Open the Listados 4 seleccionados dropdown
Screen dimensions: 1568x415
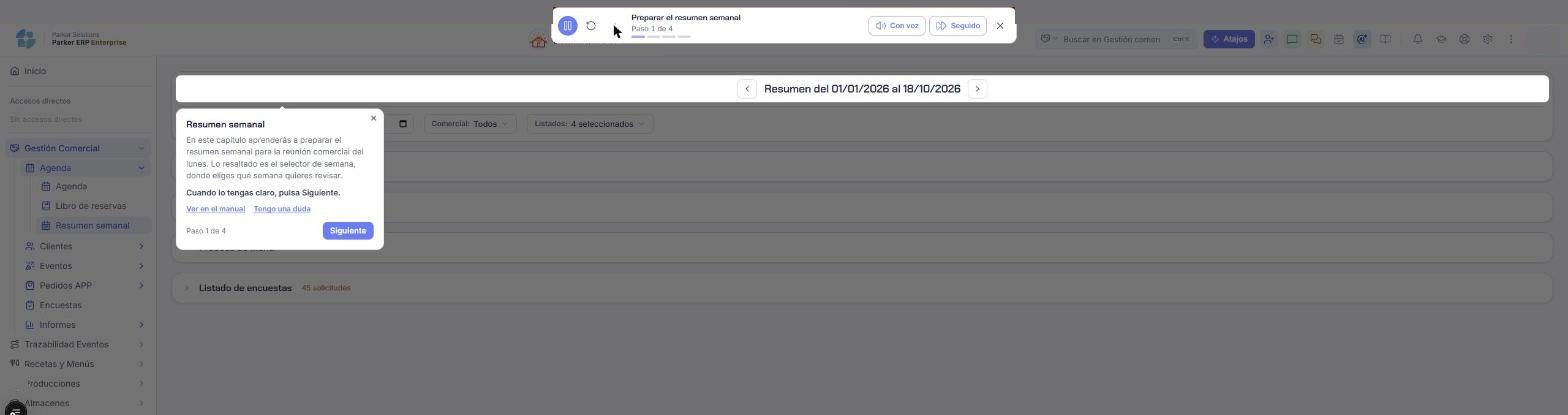589,124
